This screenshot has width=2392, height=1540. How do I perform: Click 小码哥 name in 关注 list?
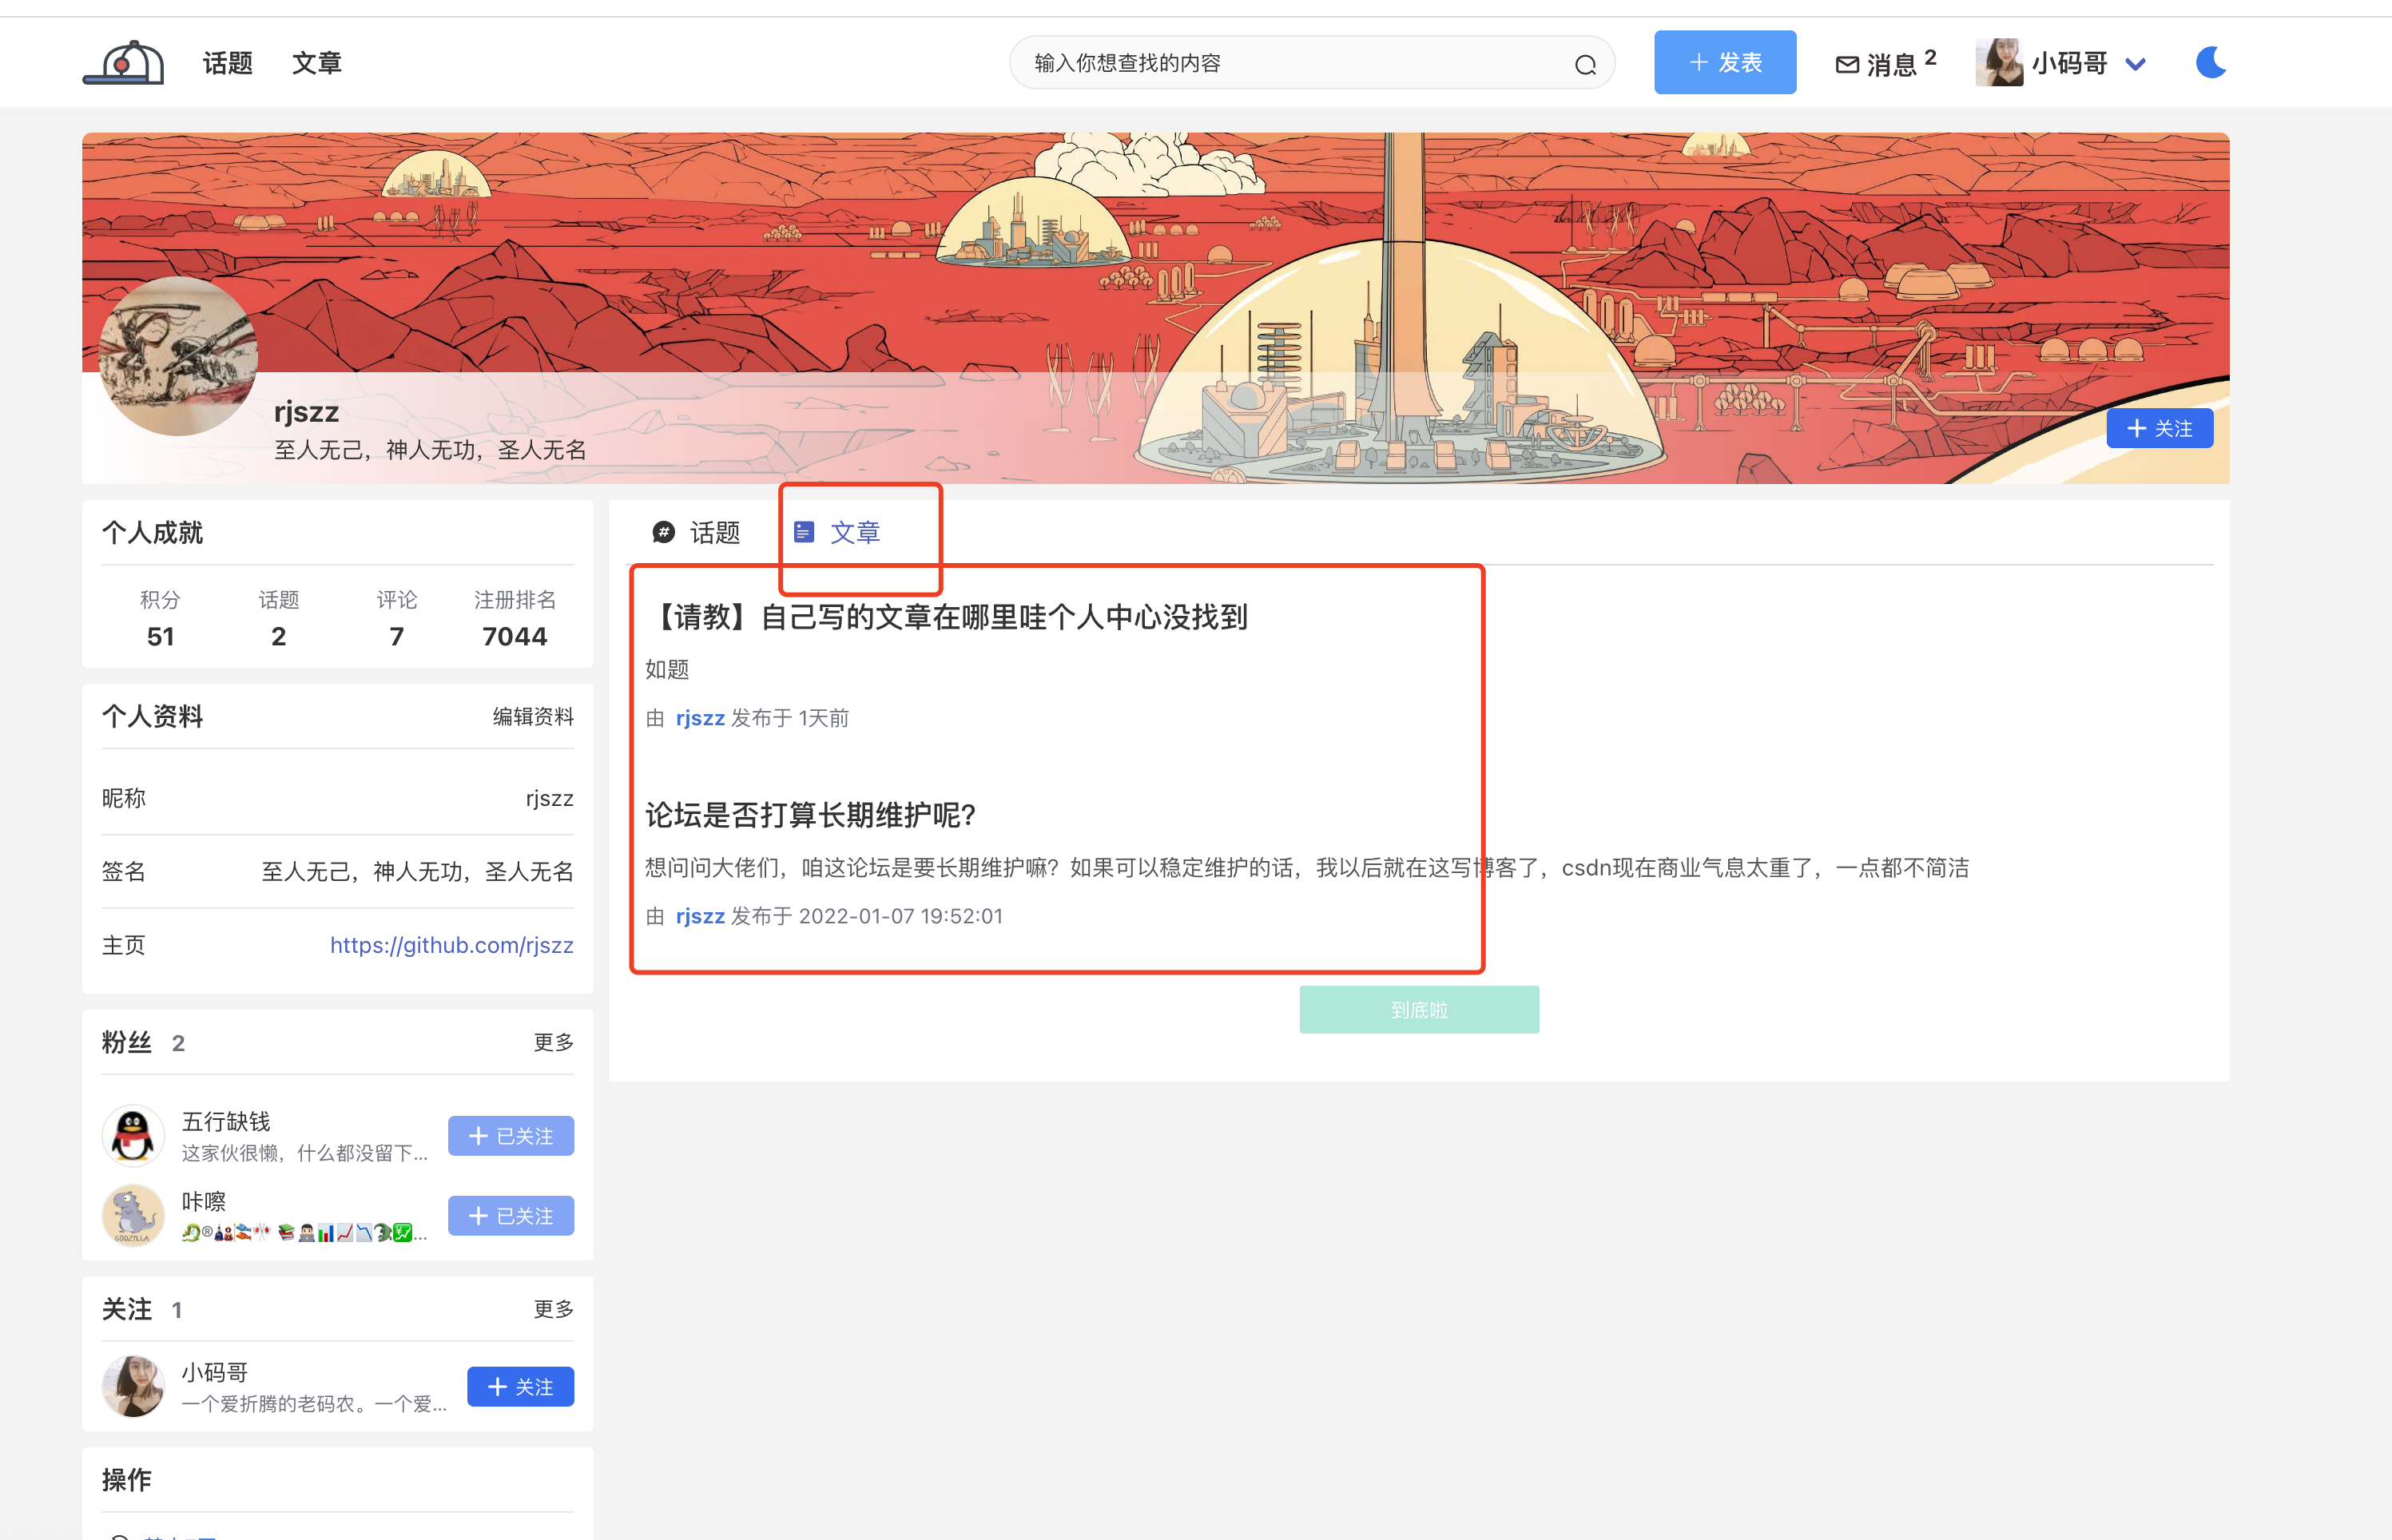pyautogui.click(x=215, y=1372)
